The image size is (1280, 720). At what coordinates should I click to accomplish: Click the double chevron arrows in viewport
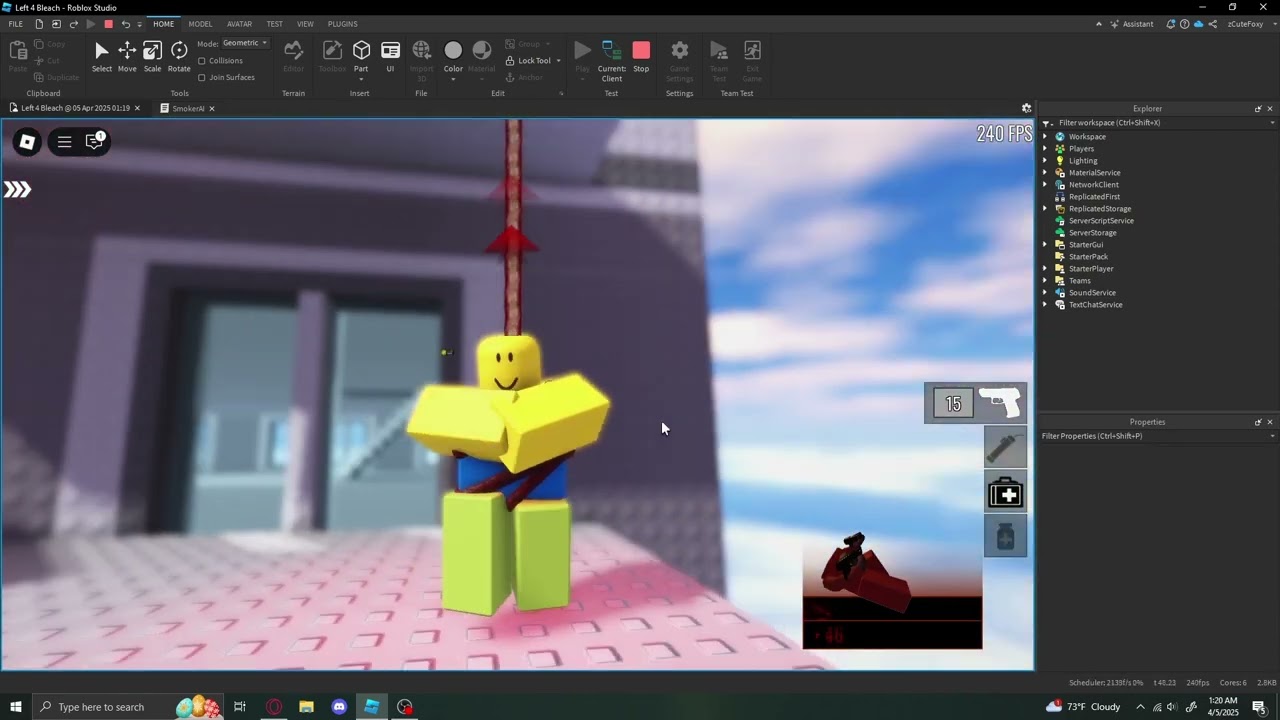point(17,189)
